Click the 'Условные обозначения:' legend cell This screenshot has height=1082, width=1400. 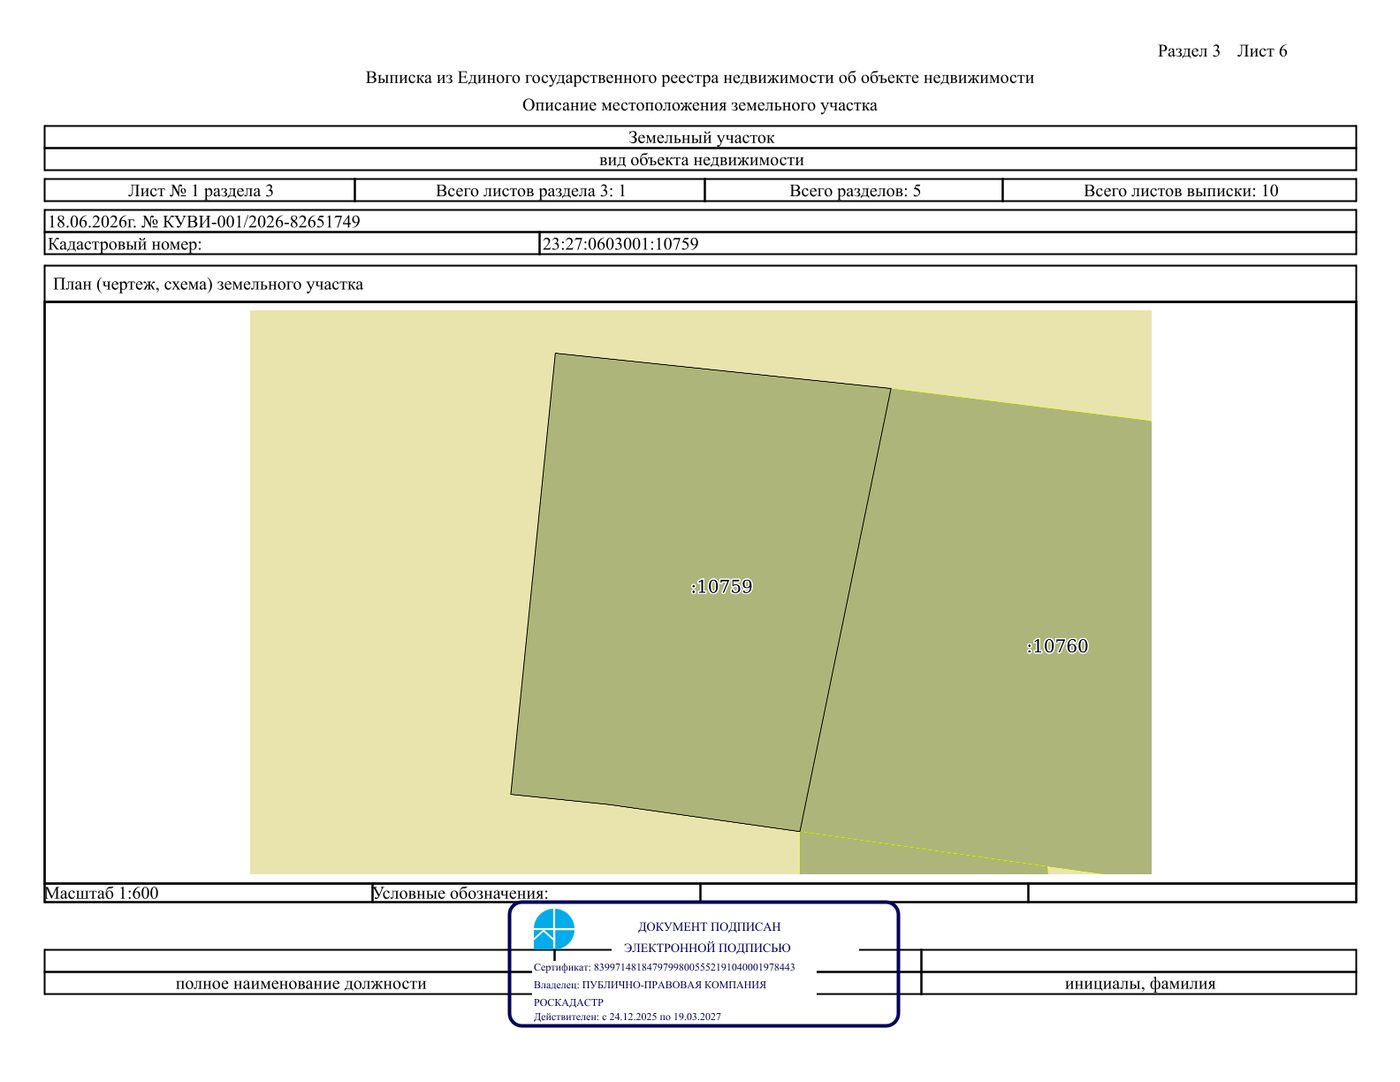[x=535, y=894]
